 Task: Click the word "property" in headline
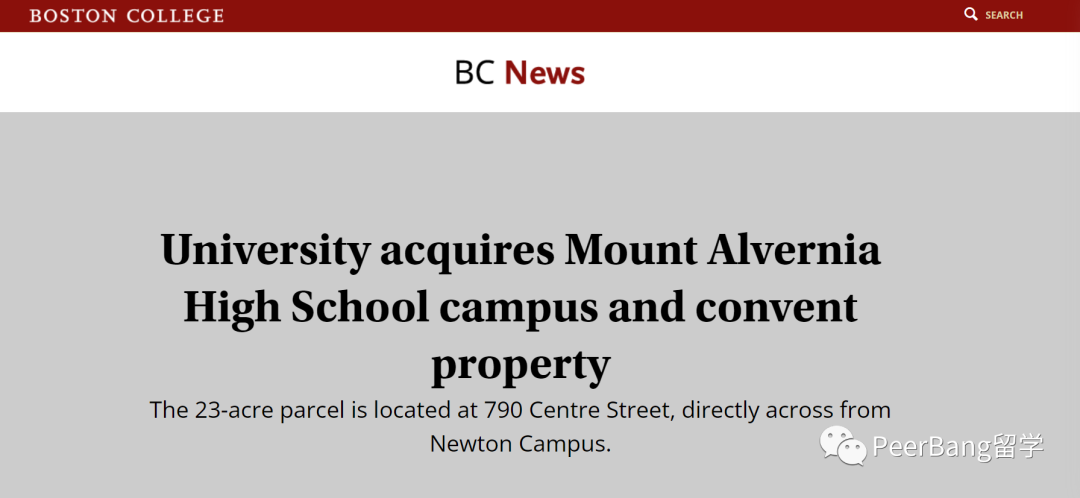521,365
